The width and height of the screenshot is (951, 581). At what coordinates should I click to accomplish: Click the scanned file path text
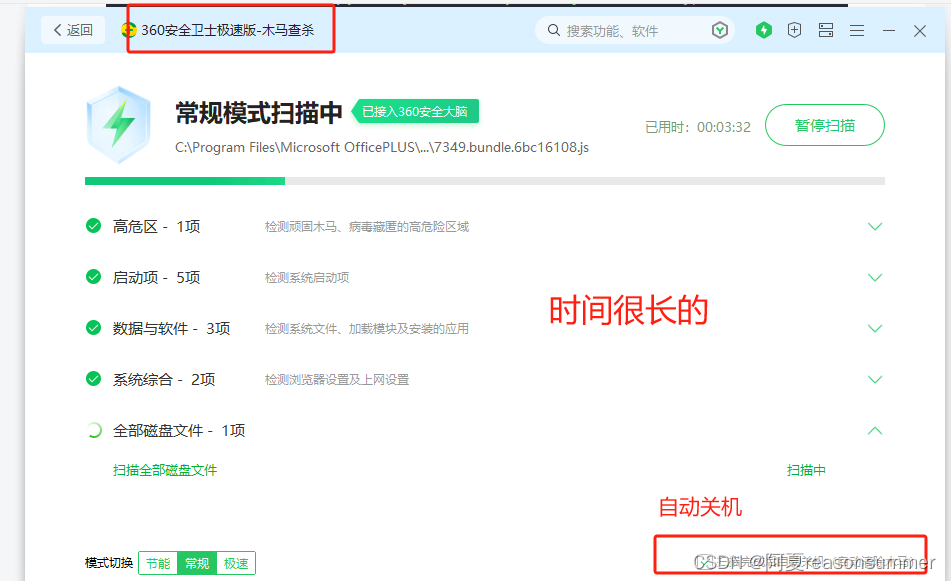pos(382,147)
